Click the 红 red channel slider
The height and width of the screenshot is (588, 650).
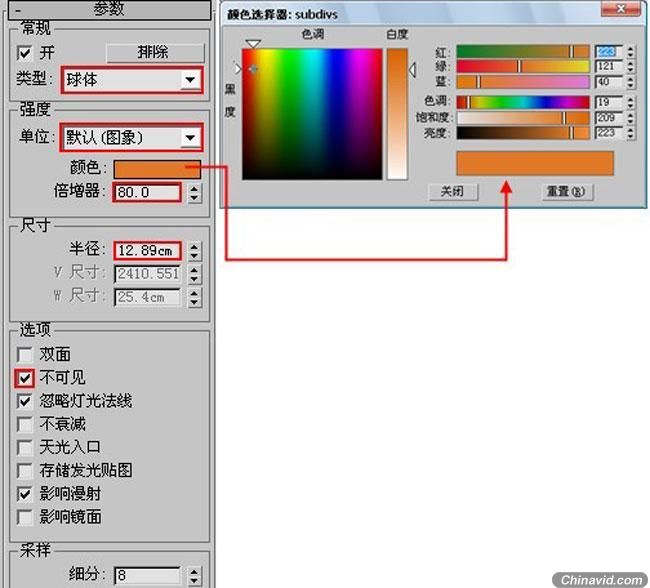[x=523, y=51]
